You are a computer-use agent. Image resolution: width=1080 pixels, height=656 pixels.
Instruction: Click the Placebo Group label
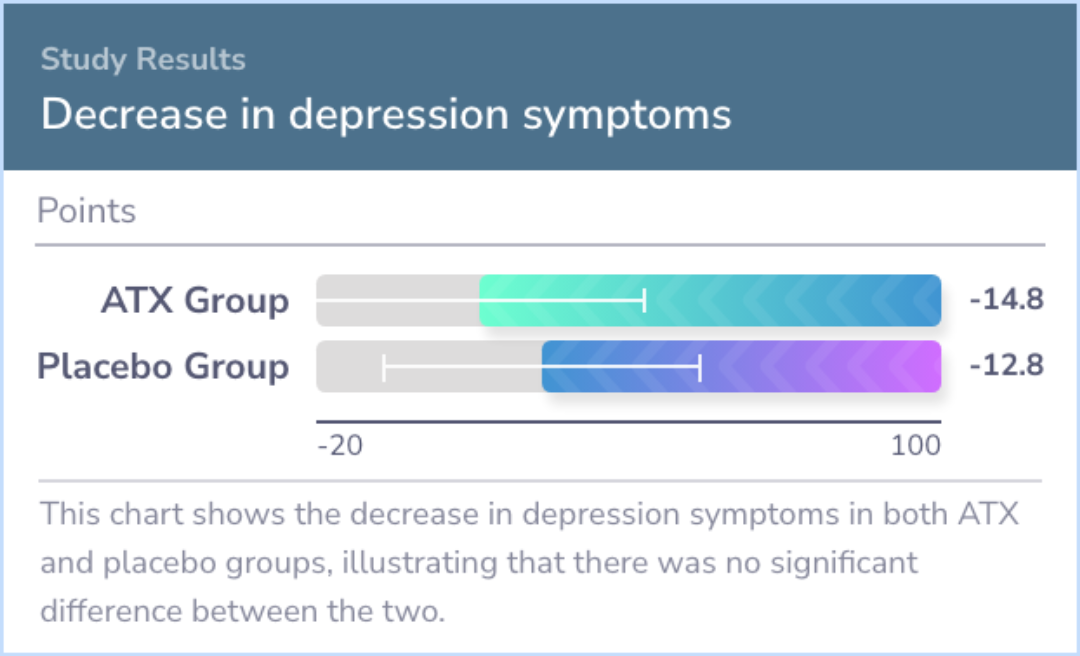pyautogui.click(x=163, y=366)
